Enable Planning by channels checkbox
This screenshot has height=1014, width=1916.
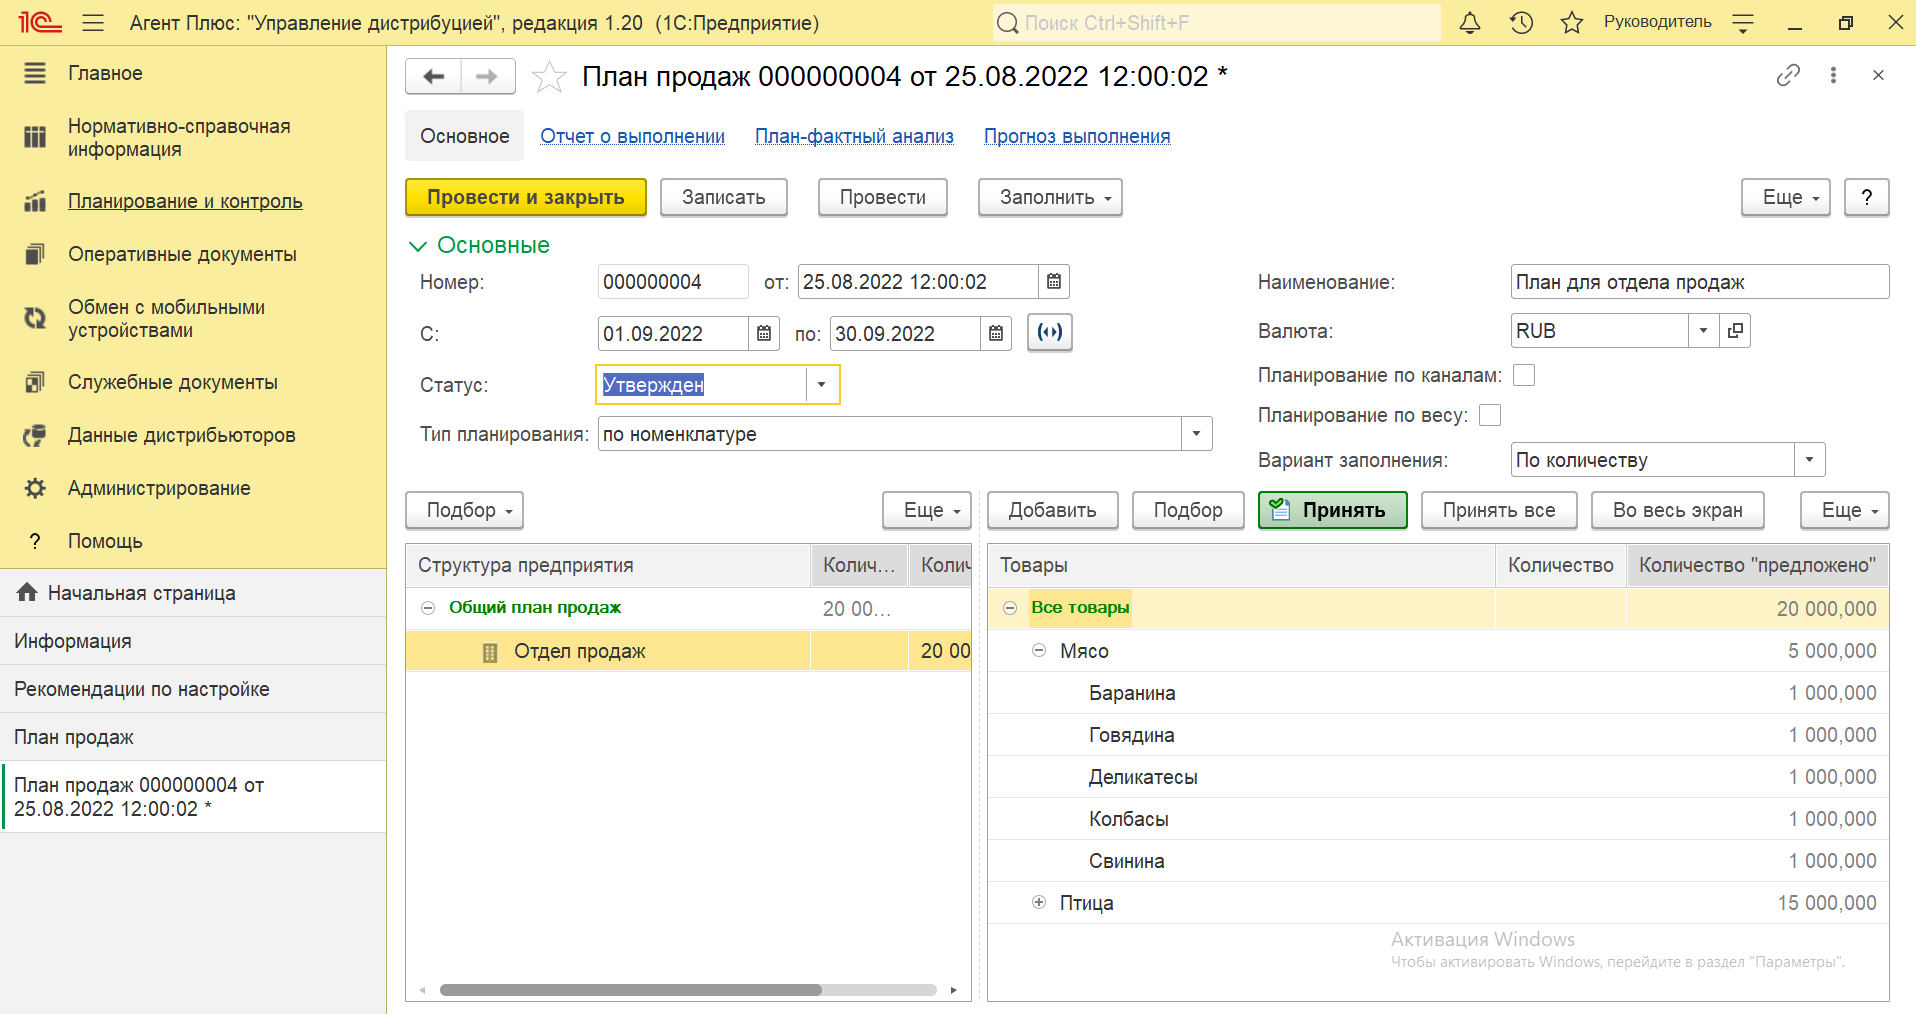1524,375
